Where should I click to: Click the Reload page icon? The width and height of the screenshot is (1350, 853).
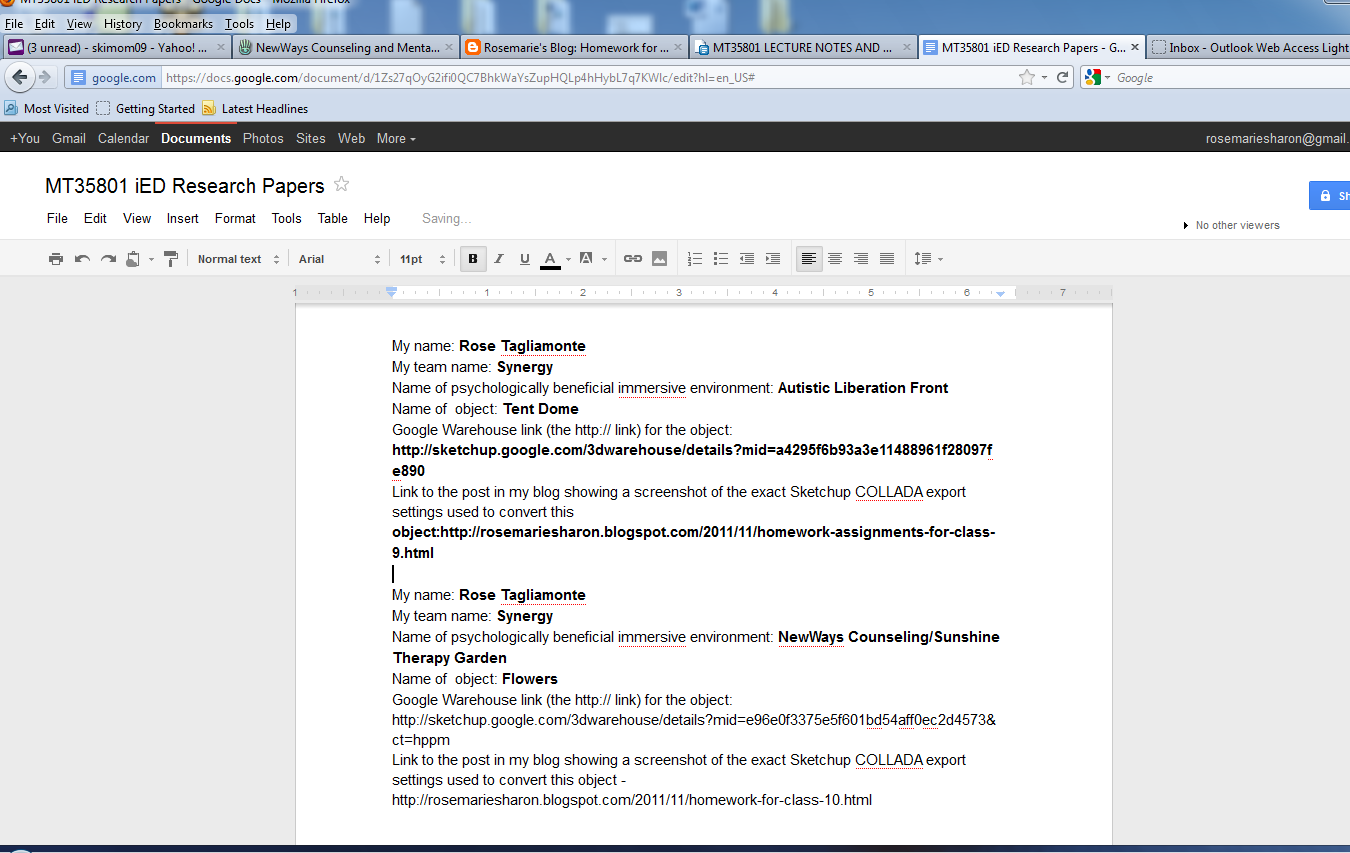coord(1063,77)
